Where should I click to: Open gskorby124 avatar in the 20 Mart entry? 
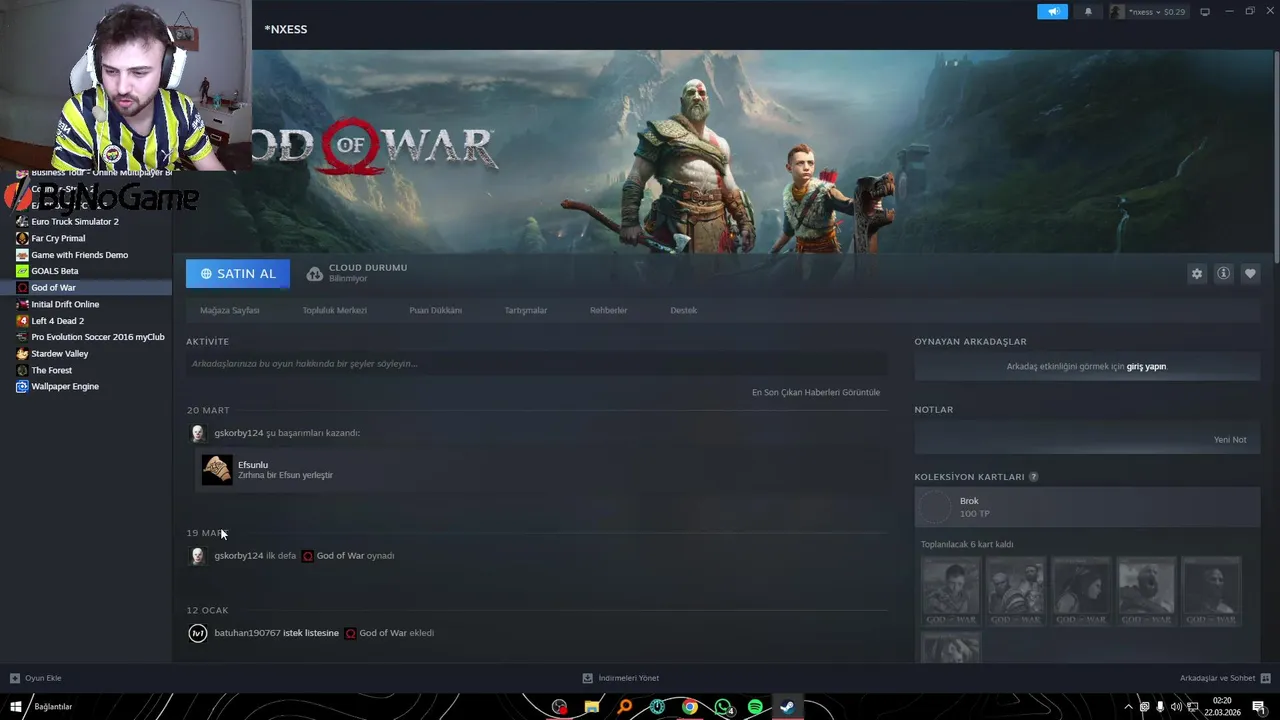[x=198, y=433]
